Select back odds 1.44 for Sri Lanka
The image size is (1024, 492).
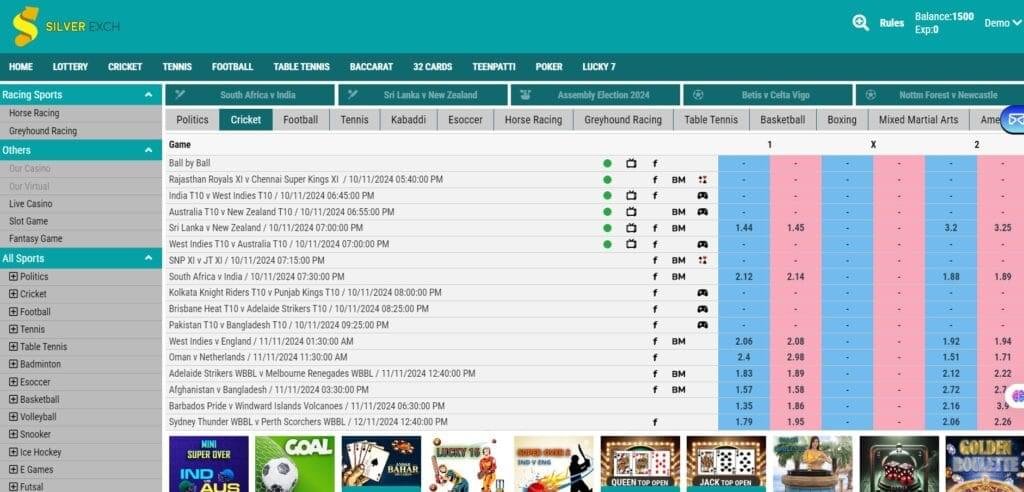[744, 228]
